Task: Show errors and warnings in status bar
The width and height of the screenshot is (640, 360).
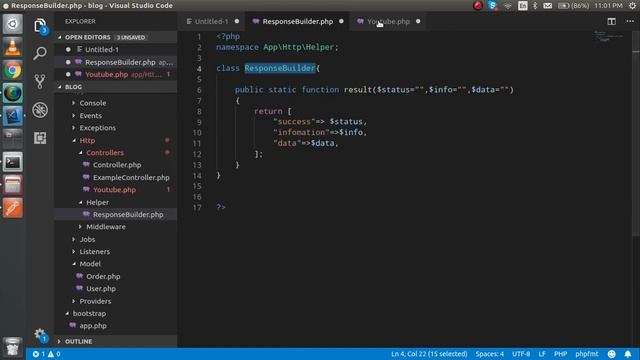Action: coord(46,354)
